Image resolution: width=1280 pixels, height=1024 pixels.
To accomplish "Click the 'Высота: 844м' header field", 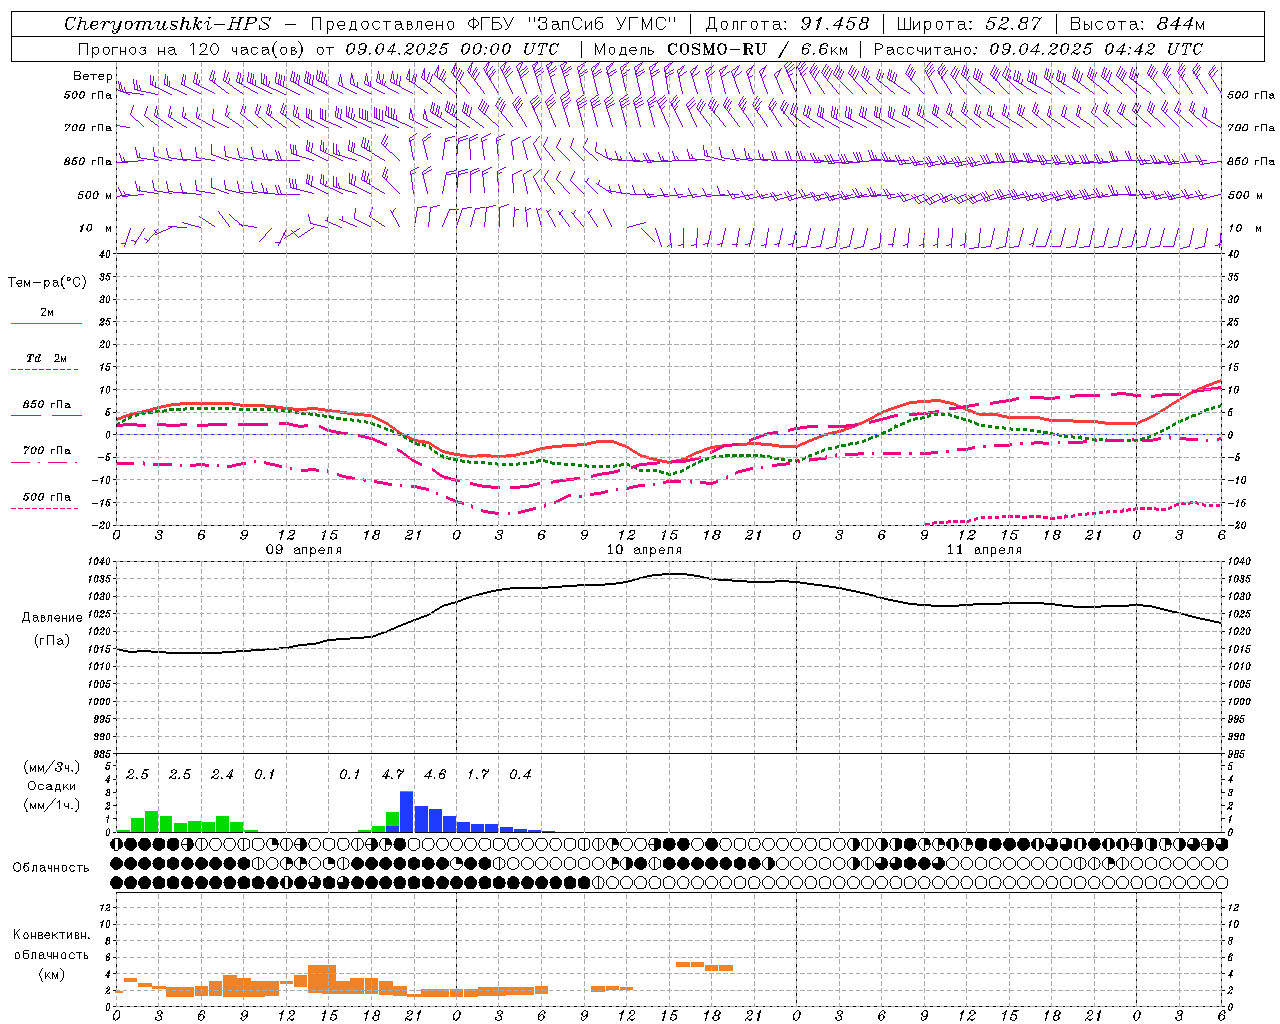I will [x=1137, y=24].
